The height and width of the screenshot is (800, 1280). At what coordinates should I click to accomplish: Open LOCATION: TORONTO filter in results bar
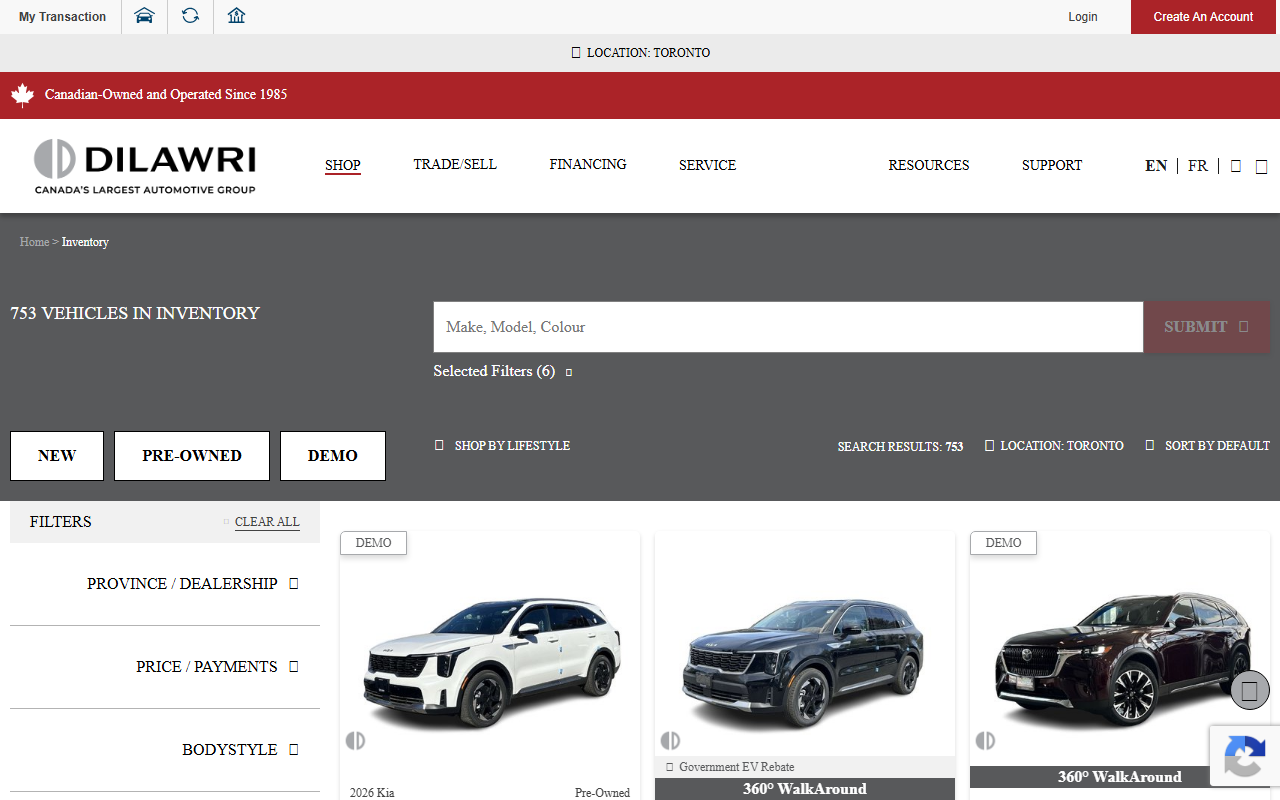coord(1054,446)
